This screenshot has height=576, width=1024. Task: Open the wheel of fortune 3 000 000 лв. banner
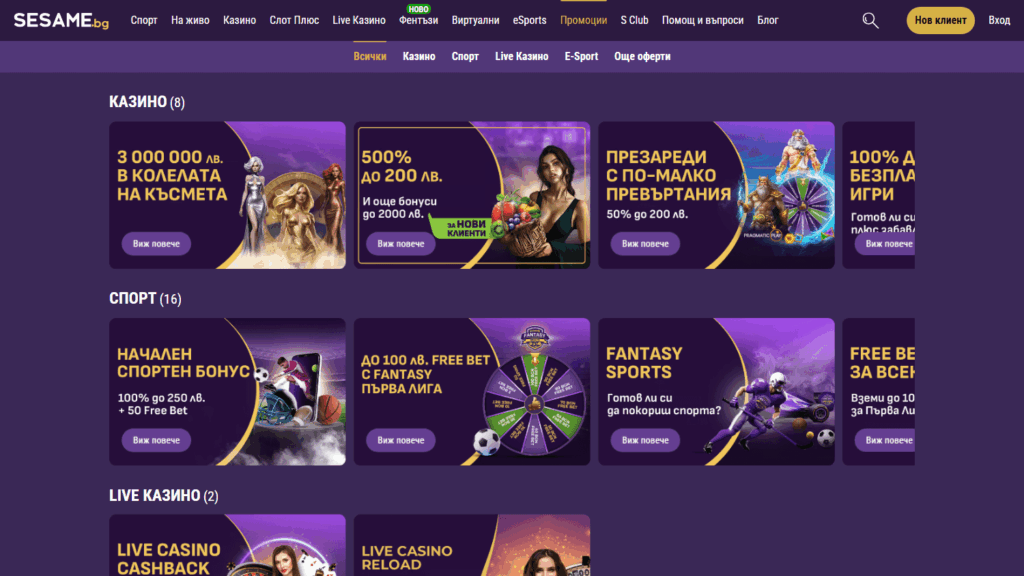coord(227,195)
